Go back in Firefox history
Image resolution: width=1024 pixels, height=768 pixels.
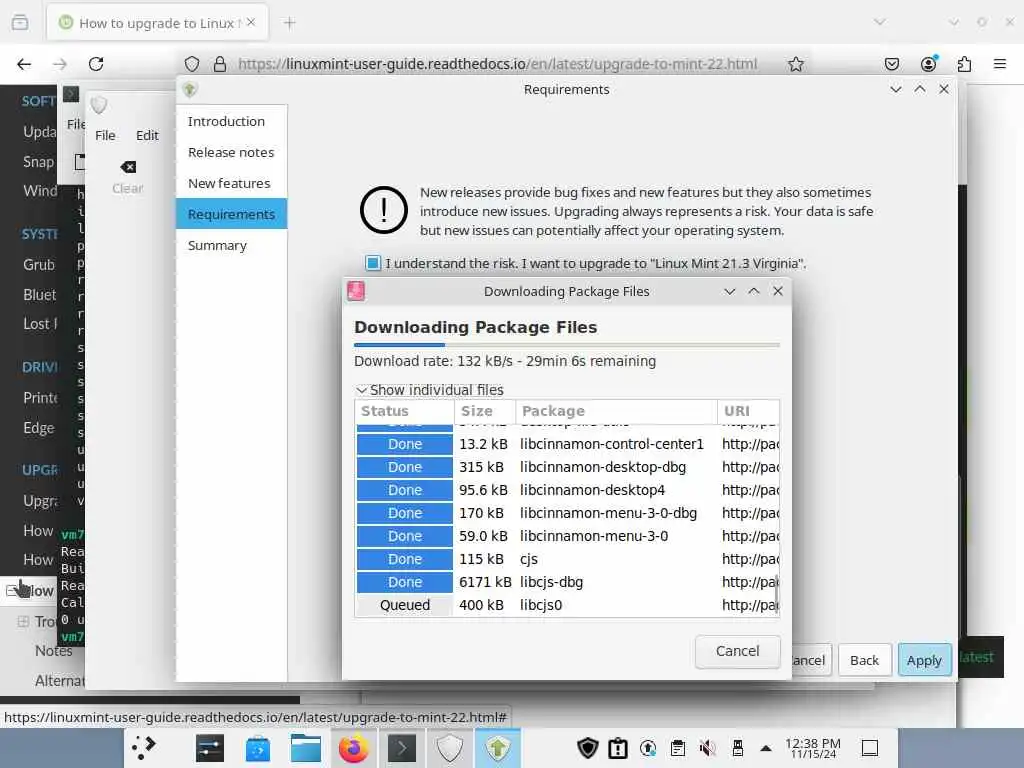[24, 64]
